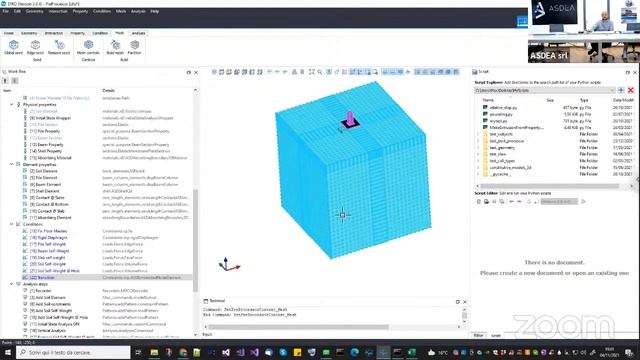
Task: Click the Type column header in Script Explorer
Action: (584, 100)
